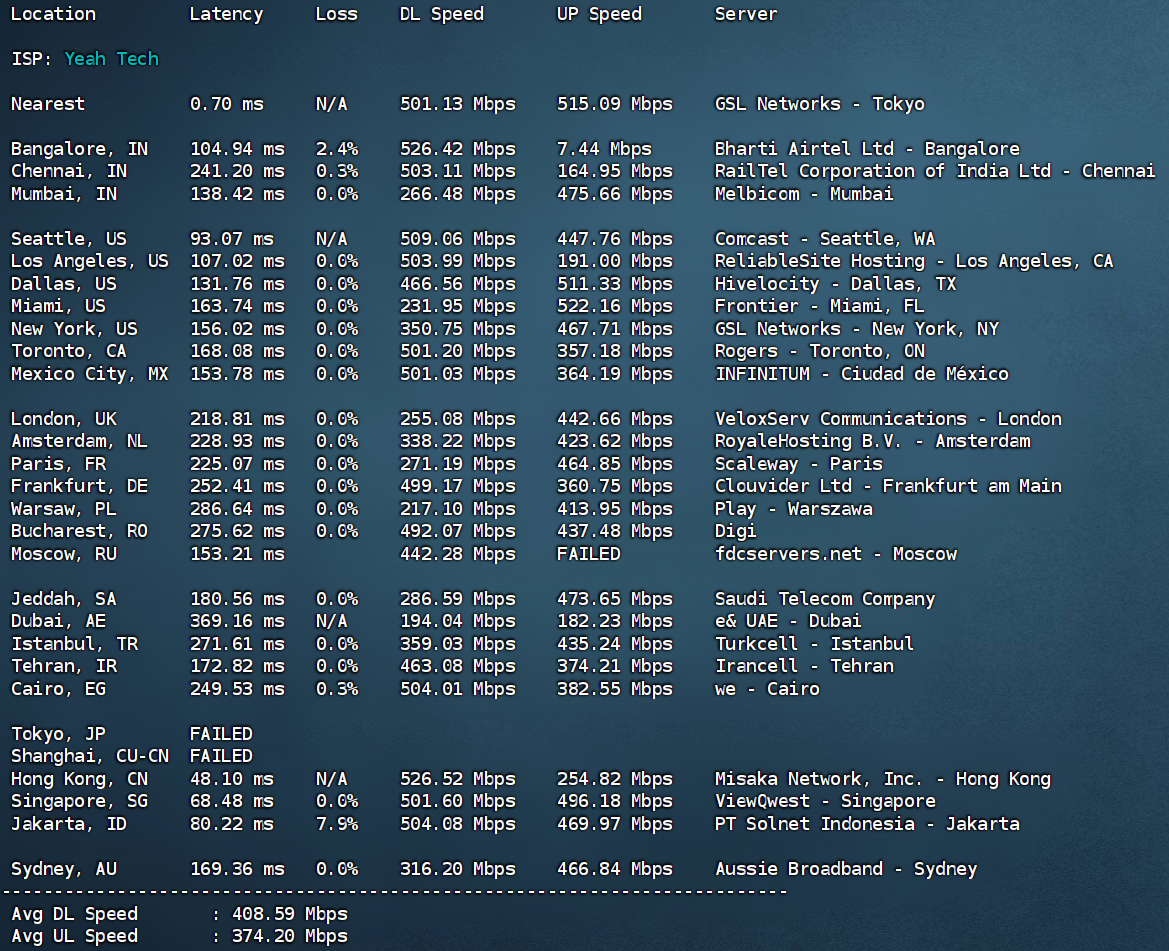Click "Mexico City, MX" location
This screenshot has height=951, width=1169.
pyautogui.click(x=89, y=374)
